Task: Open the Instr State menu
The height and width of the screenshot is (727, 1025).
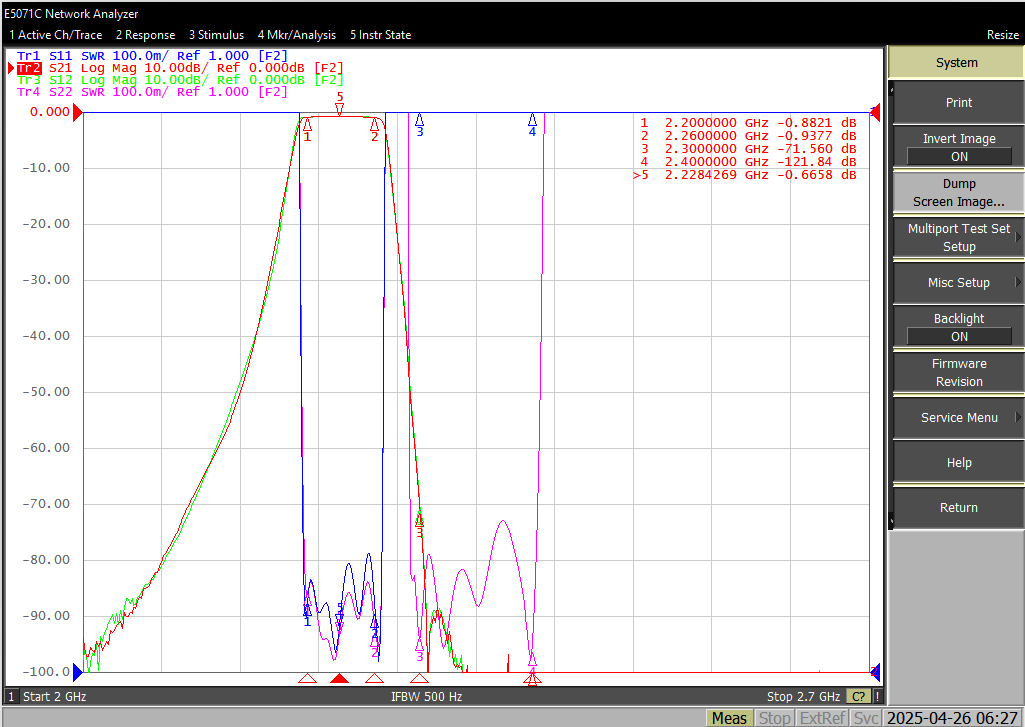Action: 380,35
